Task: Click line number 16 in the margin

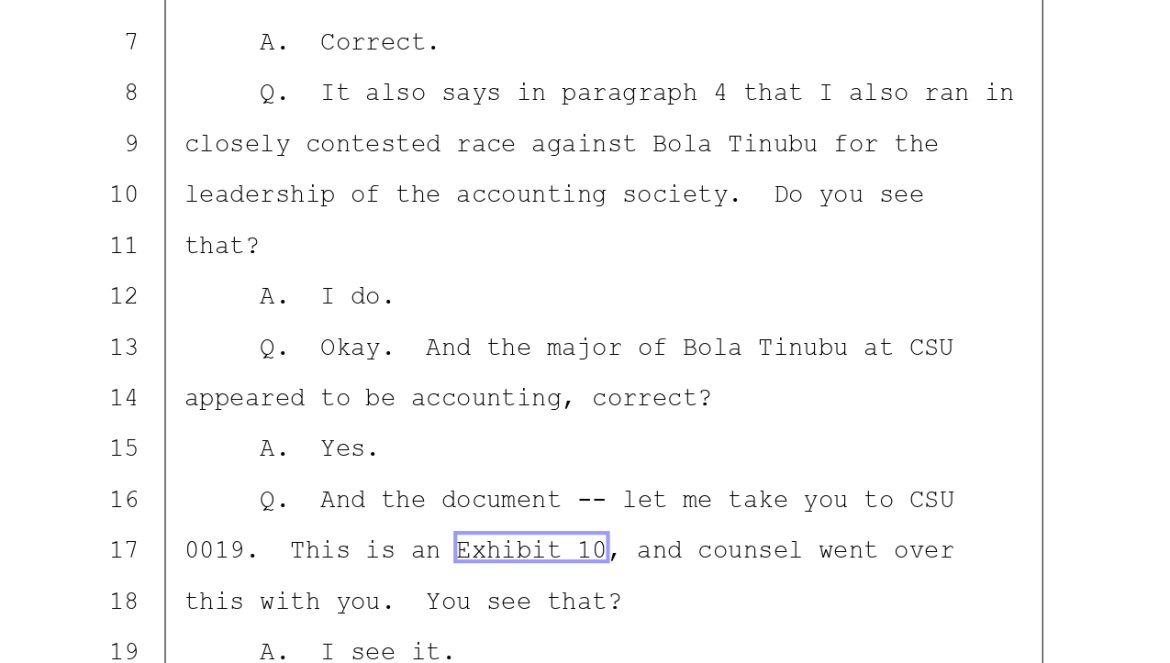Action: 124,500
